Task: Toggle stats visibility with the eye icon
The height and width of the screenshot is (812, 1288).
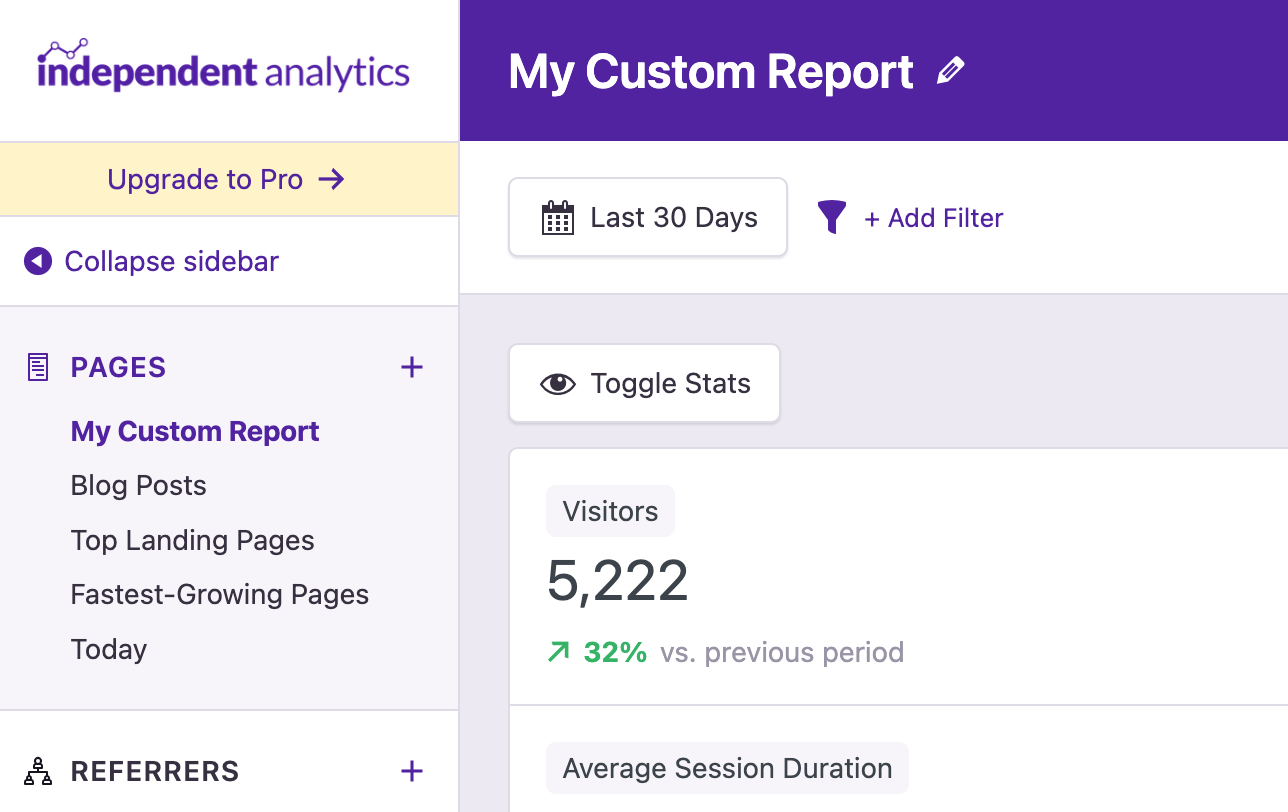Action: click(x=558, y=383)
